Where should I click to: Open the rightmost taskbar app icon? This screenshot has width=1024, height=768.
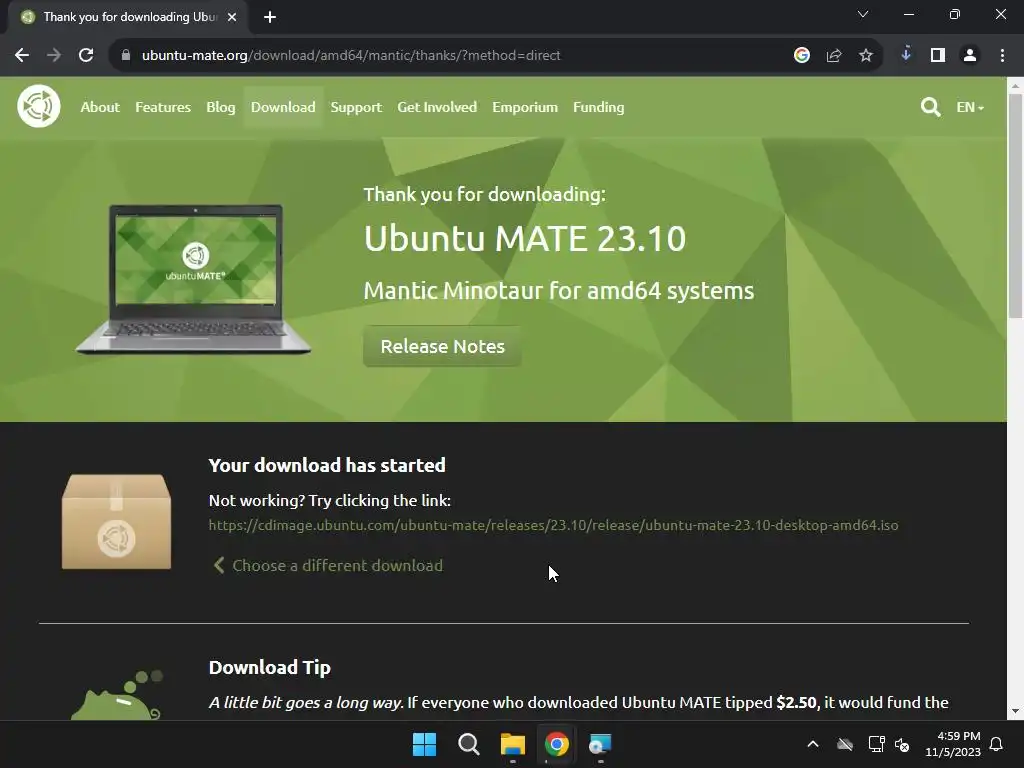[x=600, y=744]
